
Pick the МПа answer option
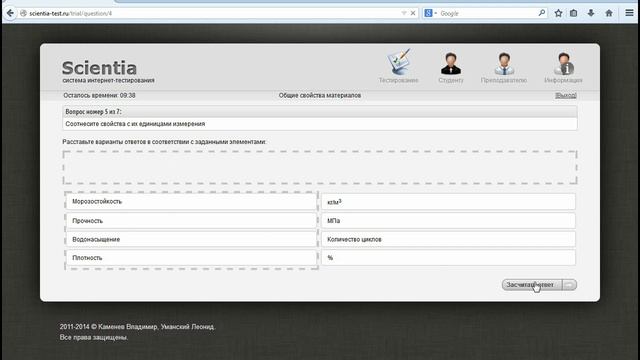pos(448,221)
